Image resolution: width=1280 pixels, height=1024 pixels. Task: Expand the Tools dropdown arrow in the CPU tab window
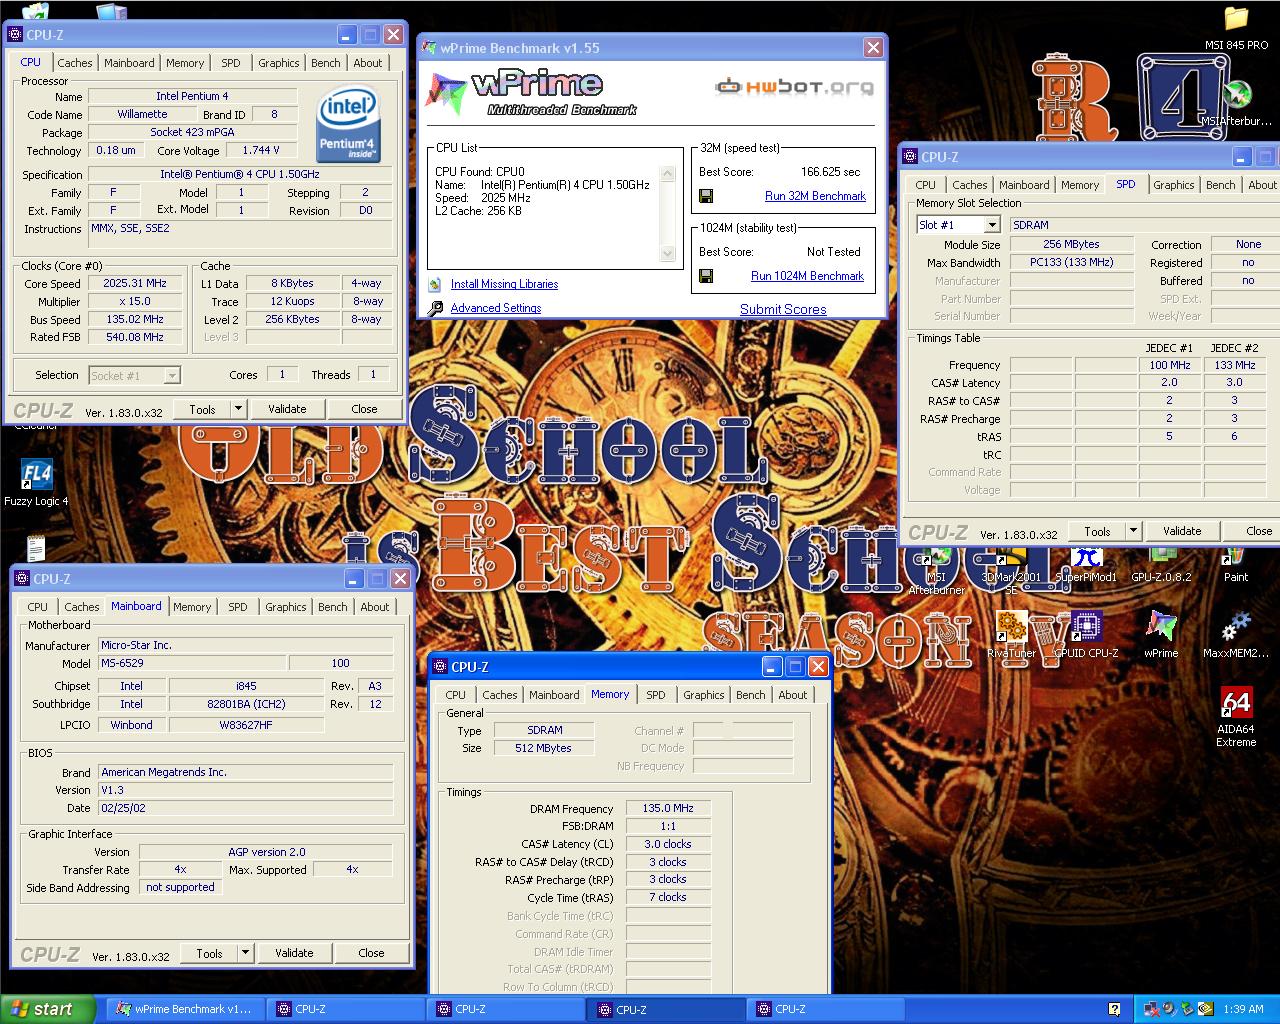[x=238, y=409]
